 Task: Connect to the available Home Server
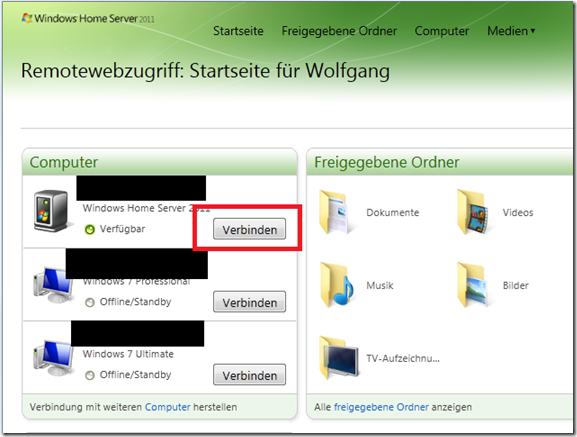coord(249,229)
